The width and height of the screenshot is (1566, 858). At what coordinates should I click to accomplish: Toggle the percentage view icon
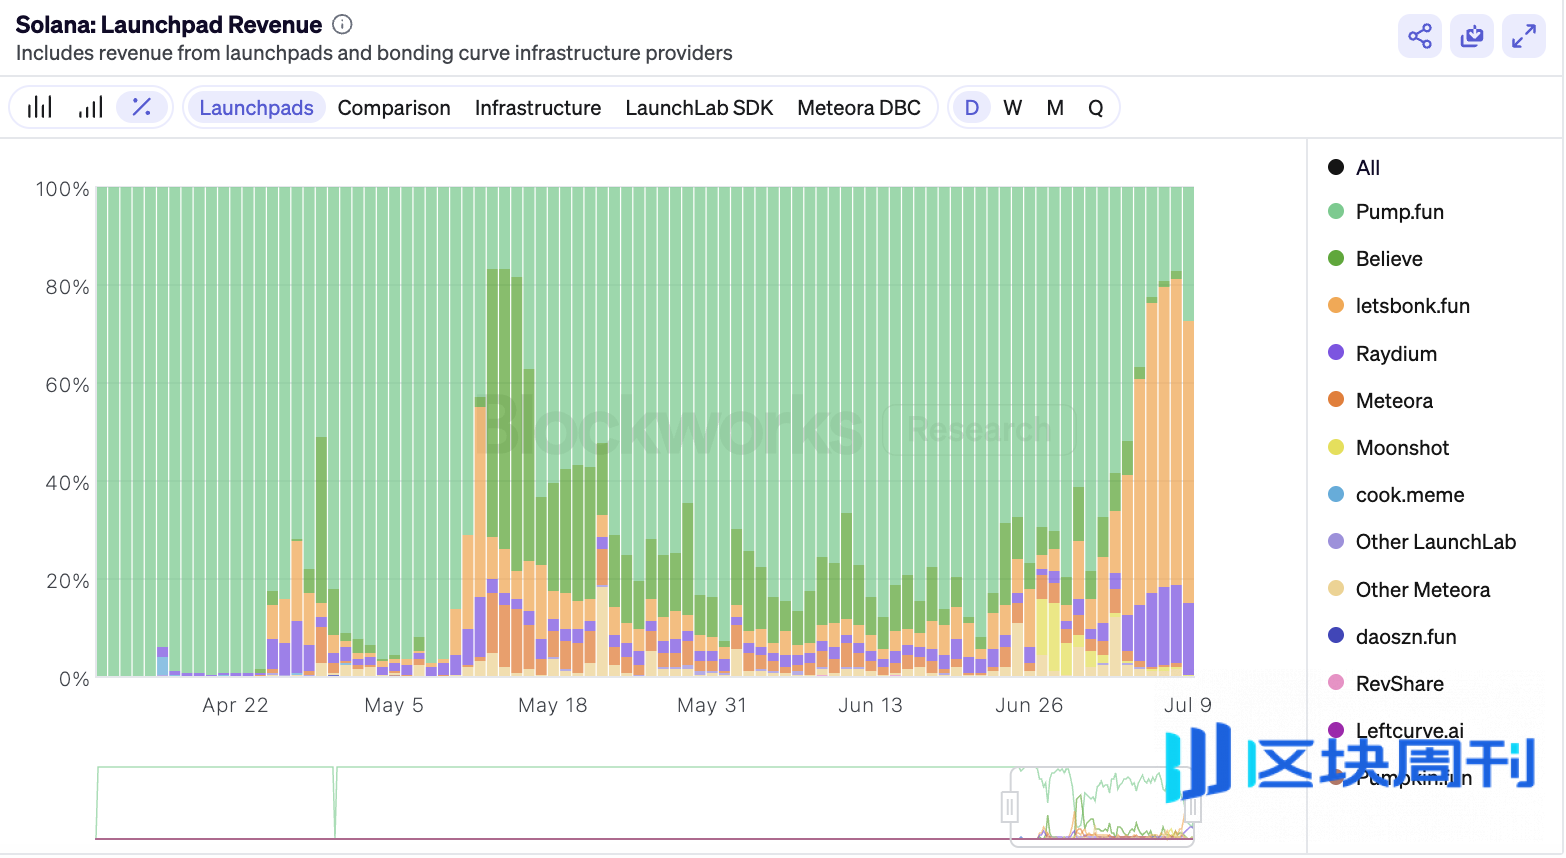142,107
